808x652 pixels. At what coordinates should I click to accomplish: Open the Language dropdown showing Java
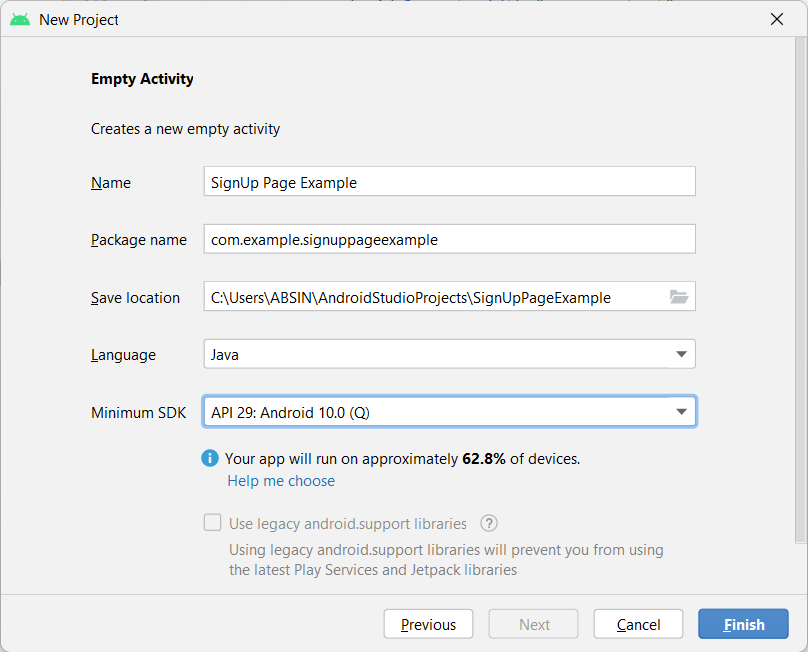(x=449, y=354)
